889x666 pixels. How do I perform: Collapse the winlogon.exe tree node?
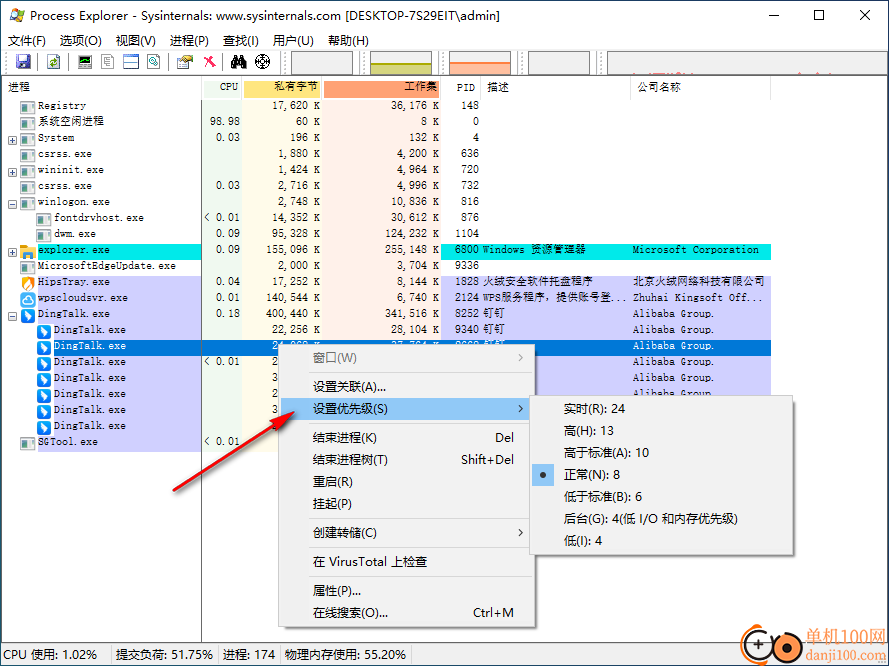tap(12, 203)
